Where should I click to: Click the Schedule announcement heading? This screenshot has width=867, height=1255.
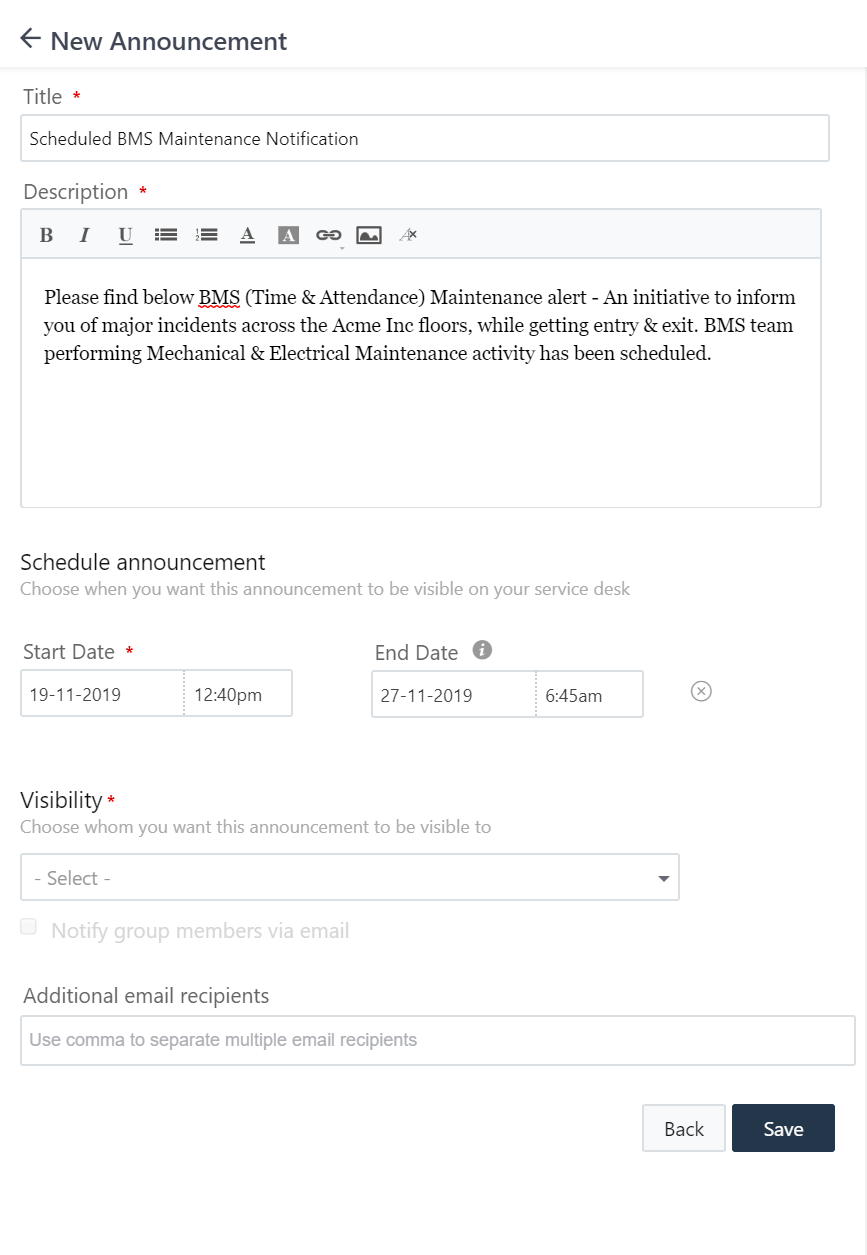(x=143, y=561)
